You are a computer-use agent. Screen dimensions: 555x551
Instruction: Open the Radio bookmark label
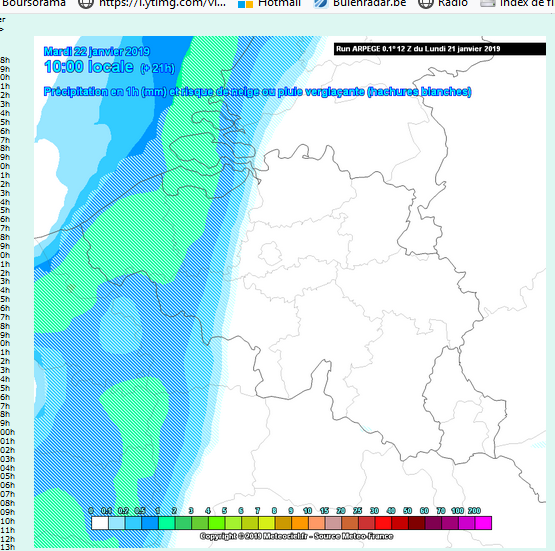453,3
